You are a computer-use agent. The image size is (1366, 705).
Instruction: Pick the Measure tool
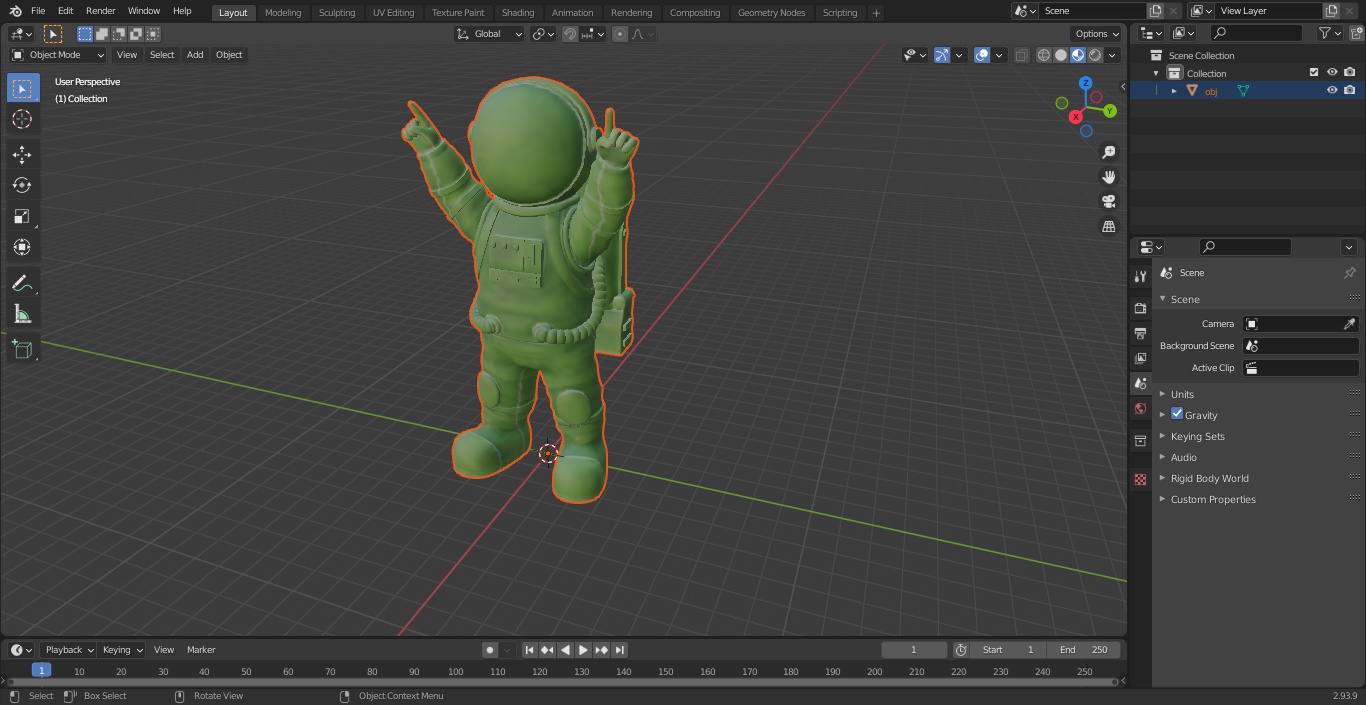pos(22,315)
